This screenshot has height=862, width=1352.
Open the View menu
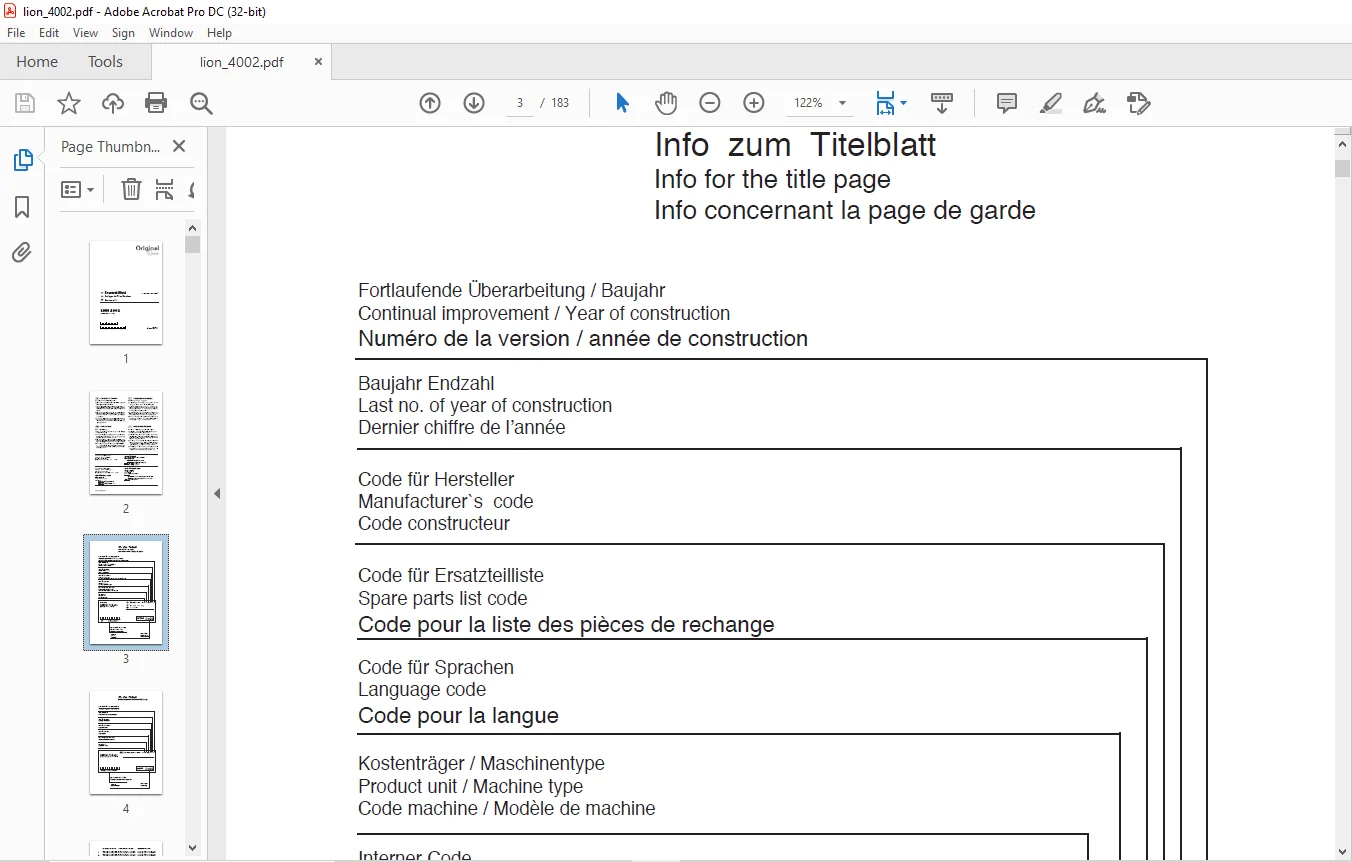pyautogui.click(x=86, y=33)
